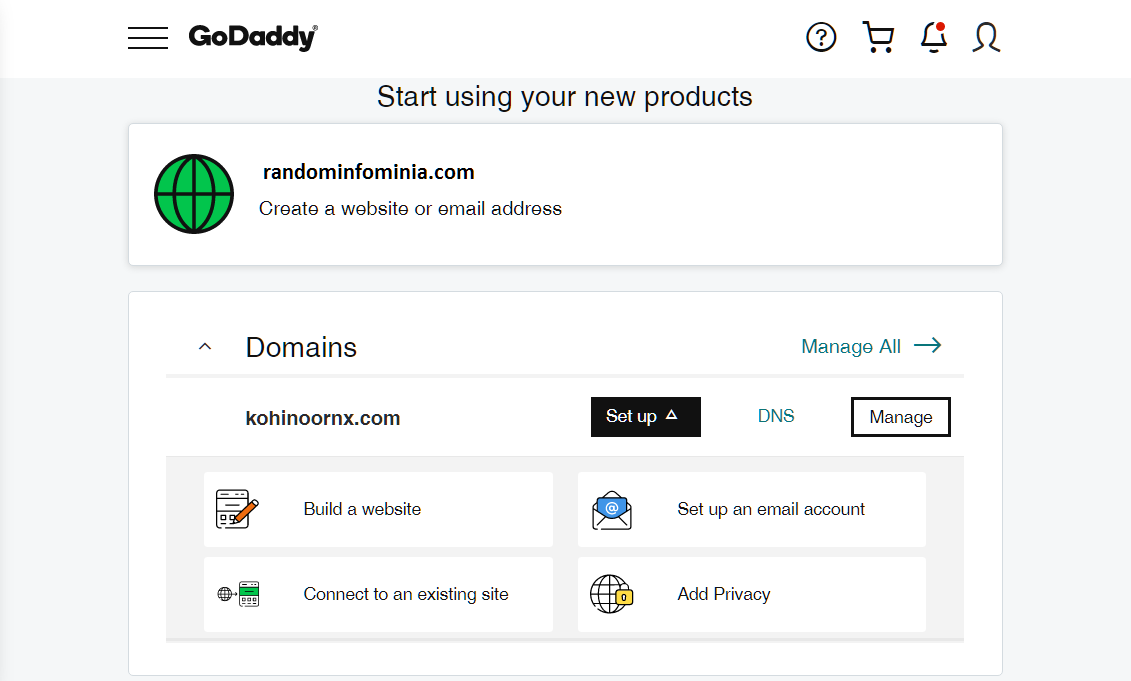Image resolution: width=1131 pixels, height=681 pixels.
Task: Click Create a website or email address
Action: pos(410,209)
